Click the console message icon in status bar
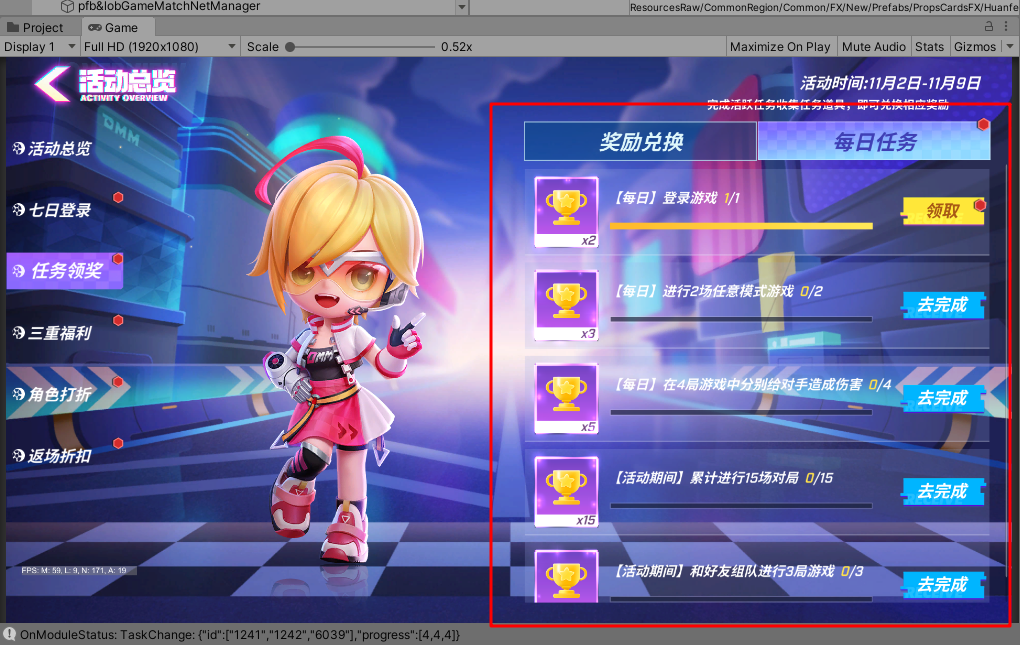The image size is (1020, 645). pyautogui.click(x=10, y=635)
